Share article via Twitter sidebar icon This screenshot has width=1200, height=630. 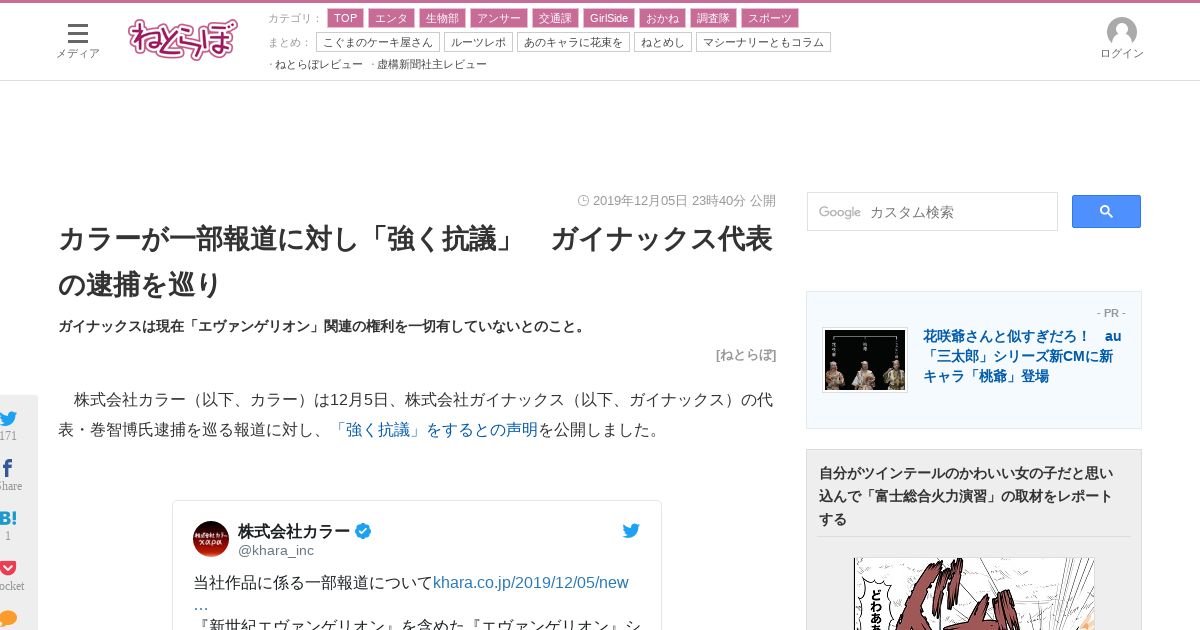click(8, 419)
